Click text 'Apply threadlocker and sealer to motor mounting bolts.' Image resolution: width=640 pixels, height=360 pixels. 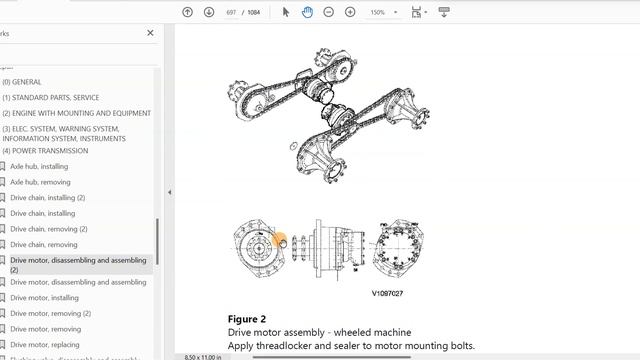tap(351, 346)
